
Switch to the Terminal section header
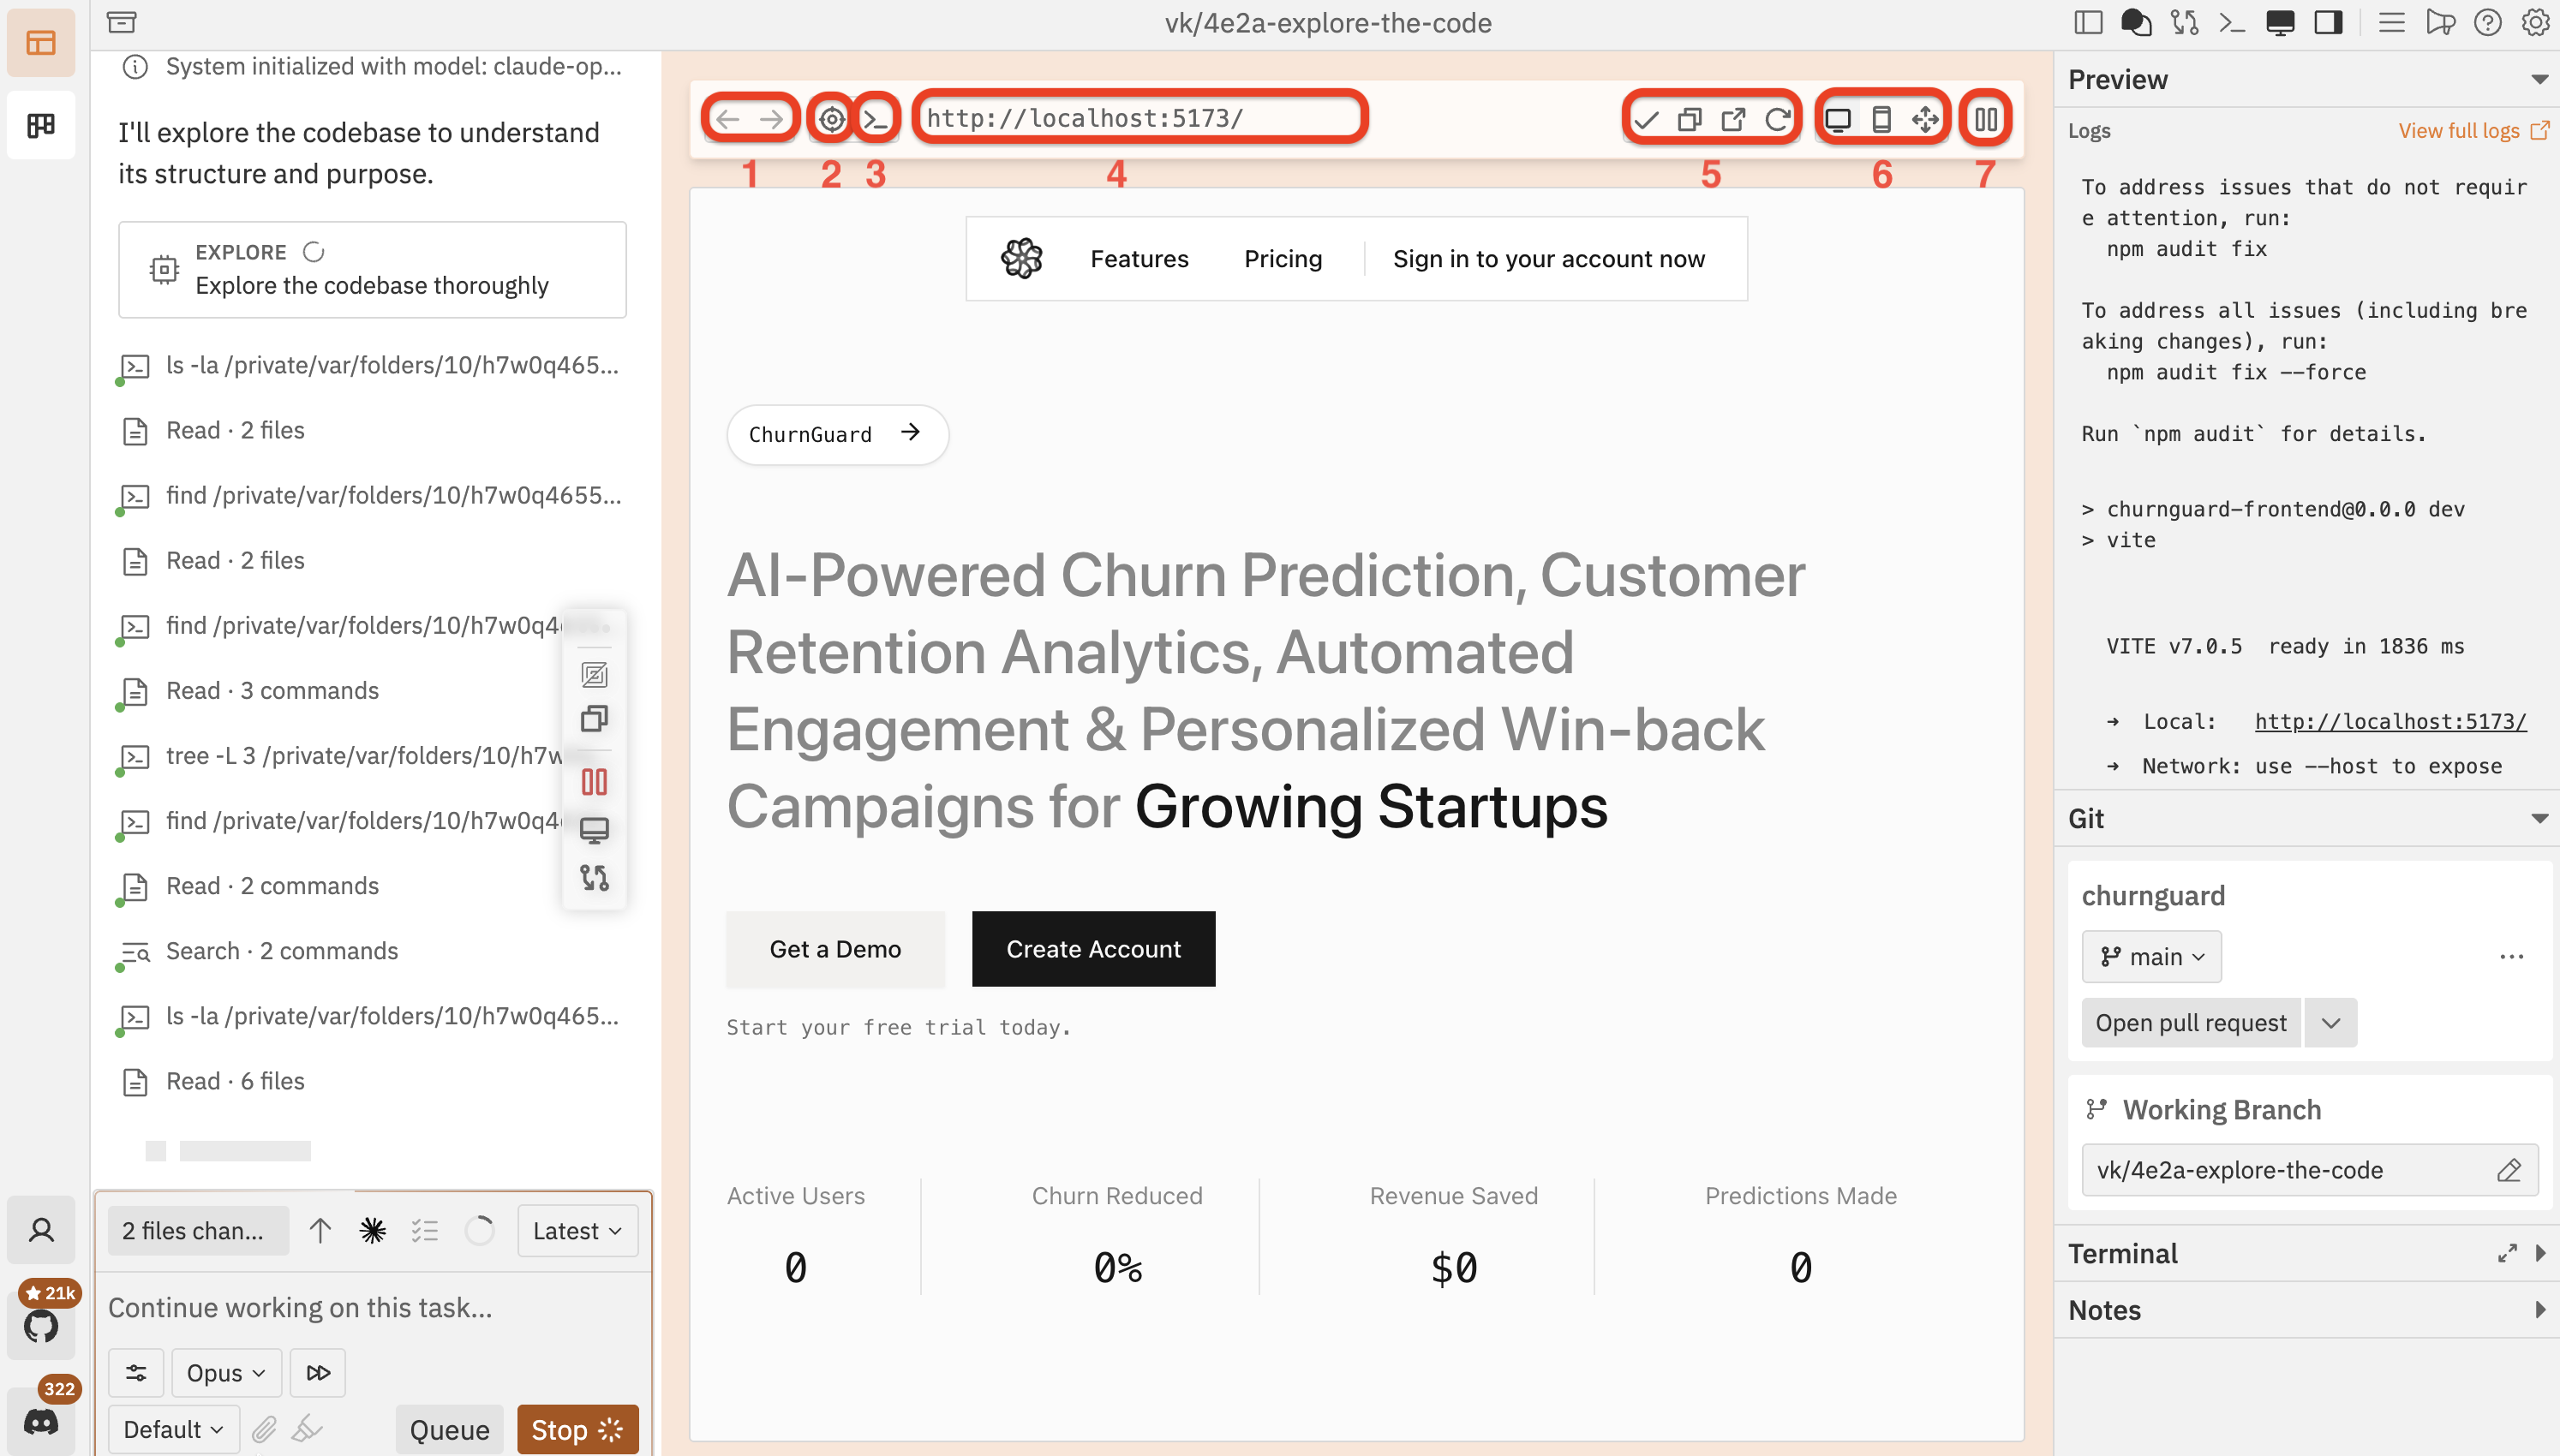(2122, 1253)
